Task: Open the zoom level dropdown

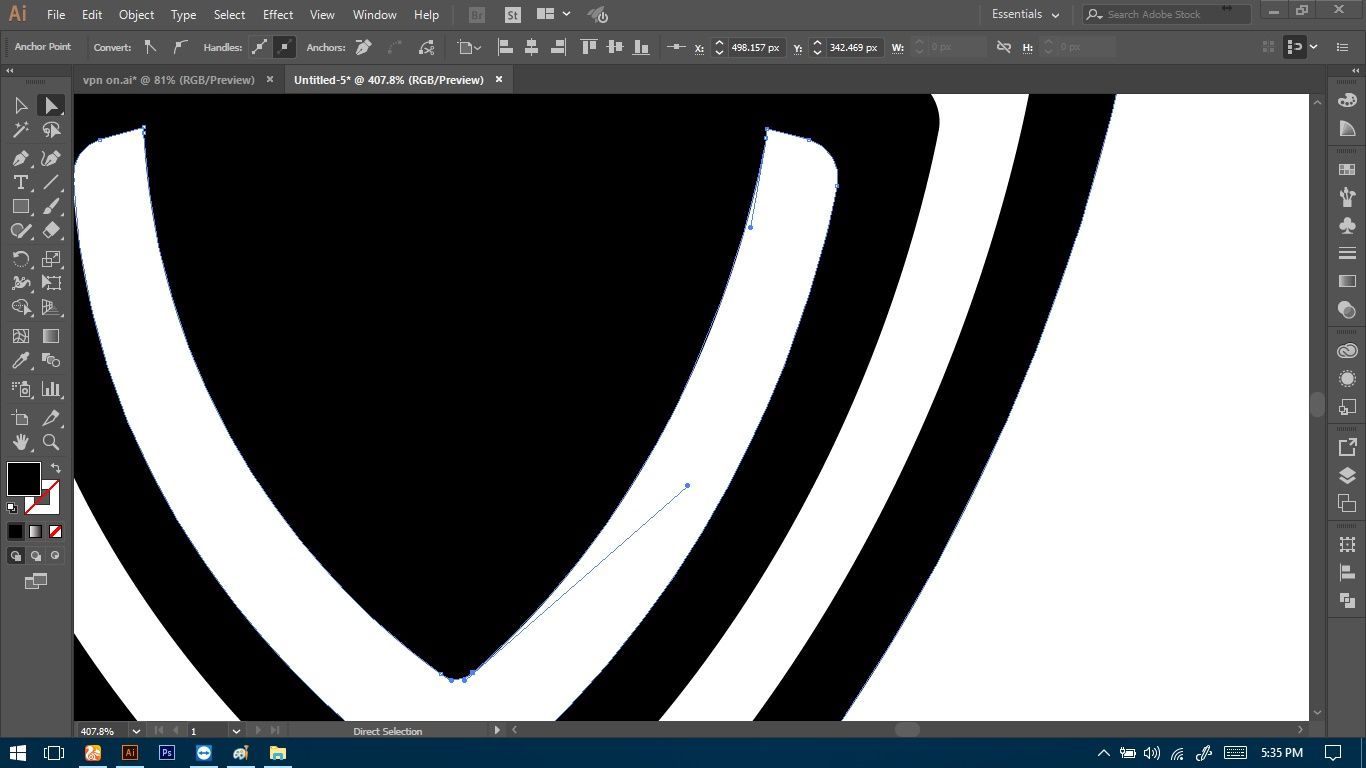Action: click(134, 731)
